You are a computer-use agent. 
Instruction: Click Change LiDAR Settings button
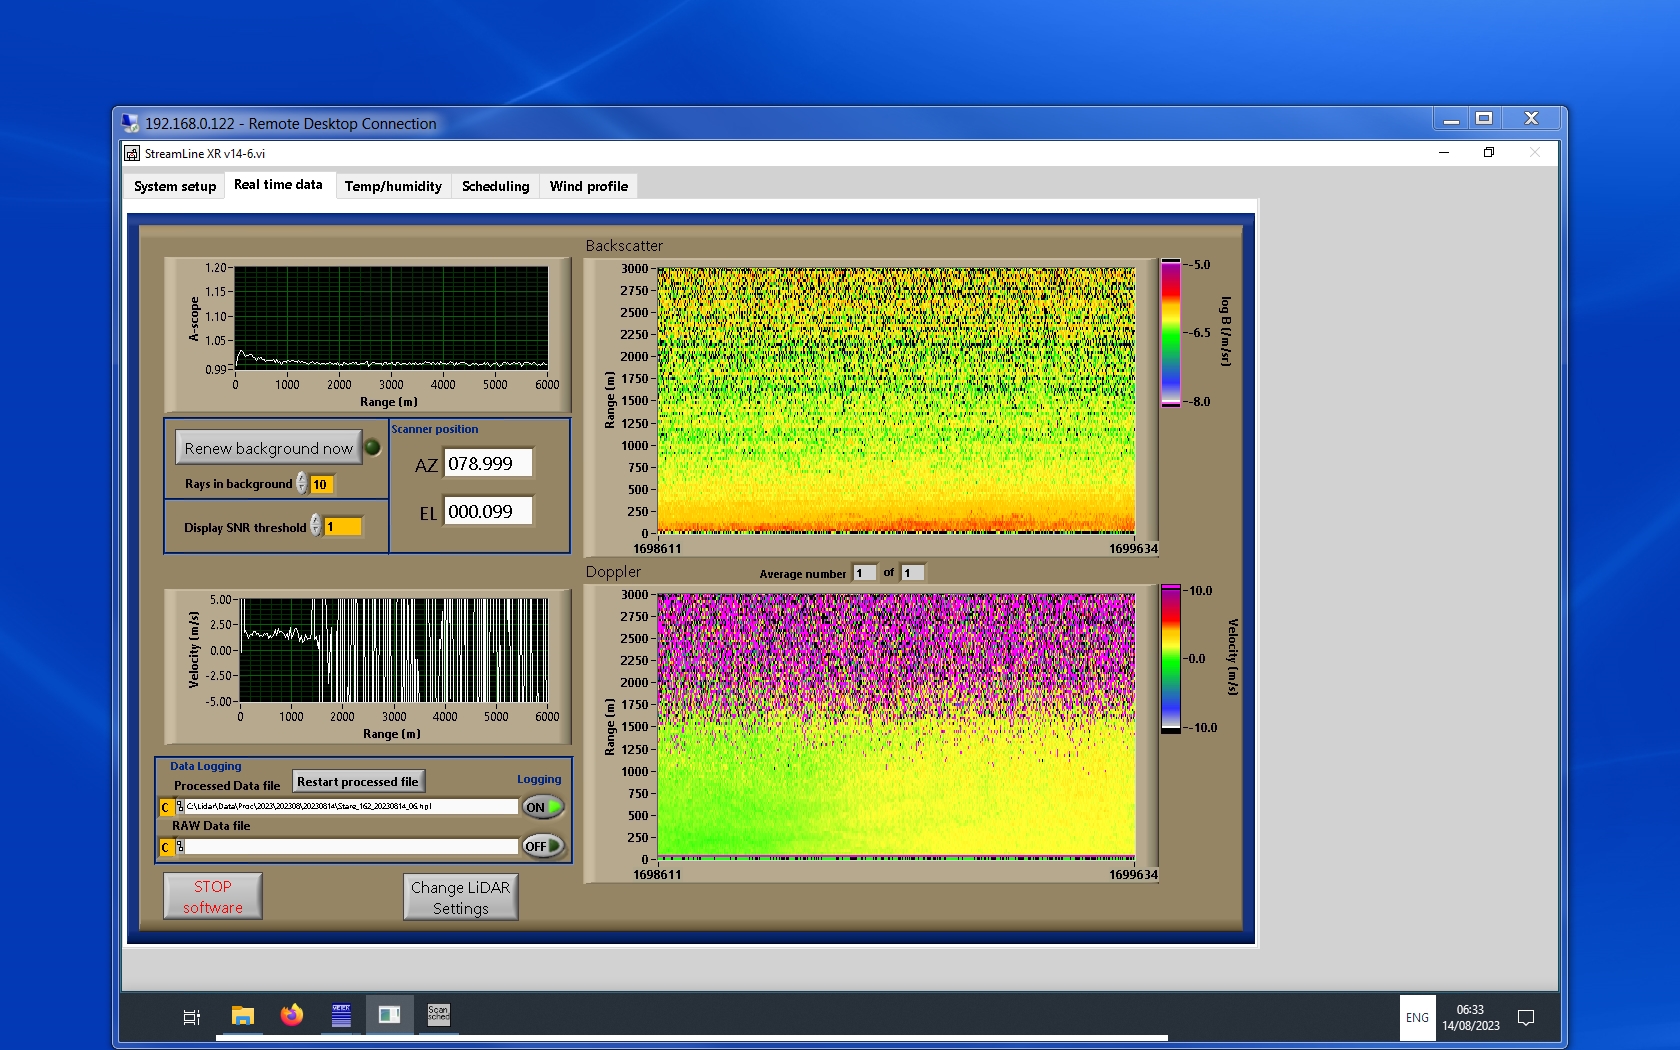(460, 897)
